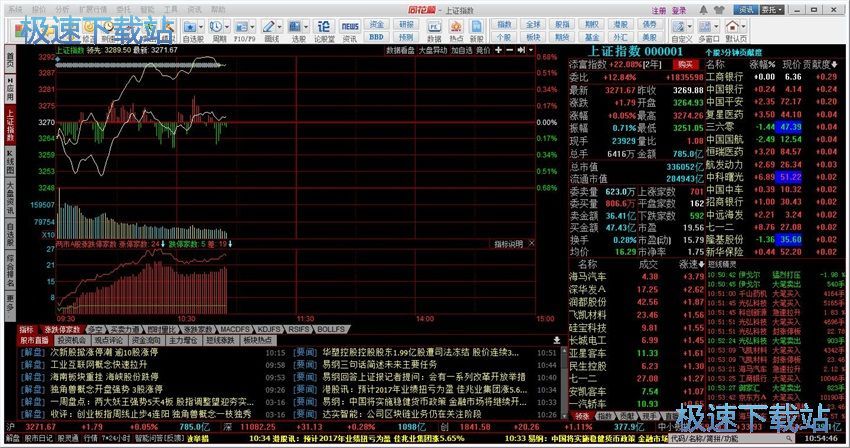Click the BBD toolbar button
The image size is (850, 448).
point(377,37)
